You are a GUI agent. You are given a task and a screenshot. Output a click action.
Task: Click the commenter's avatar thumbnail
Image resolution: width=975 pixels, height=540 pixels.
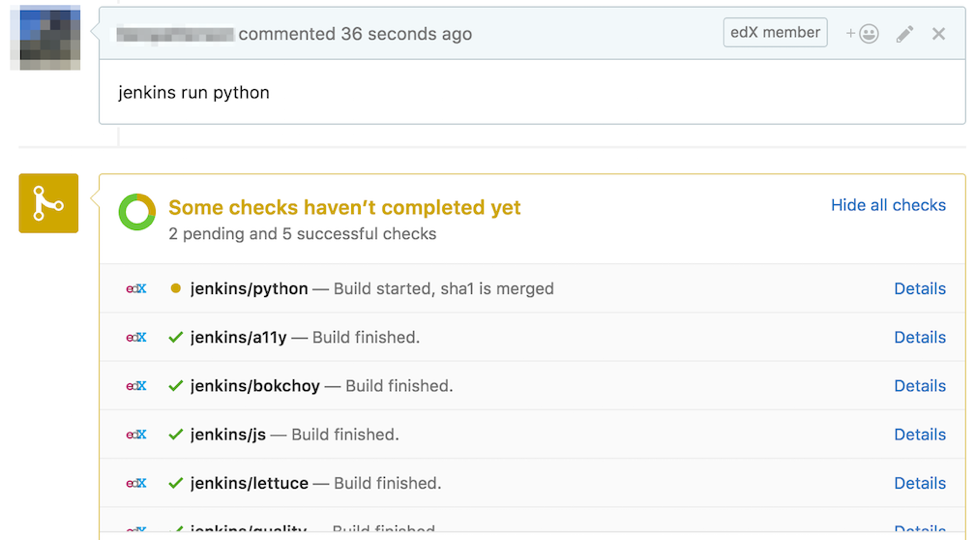point(46,38)
